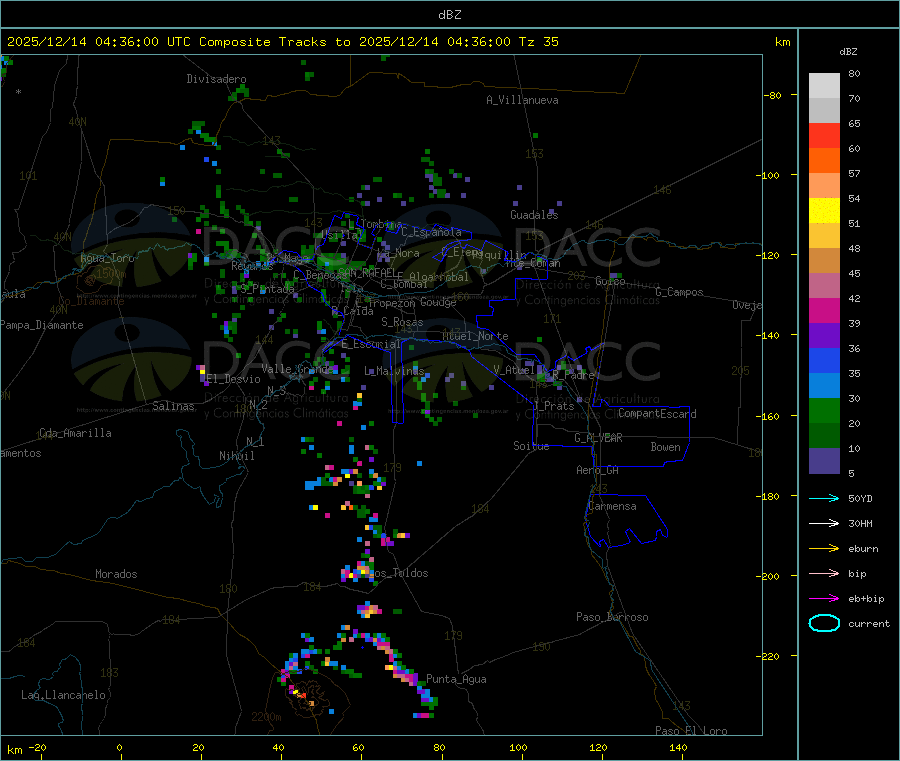Click the 60 dBZ red color swatch

coord(824,135)
